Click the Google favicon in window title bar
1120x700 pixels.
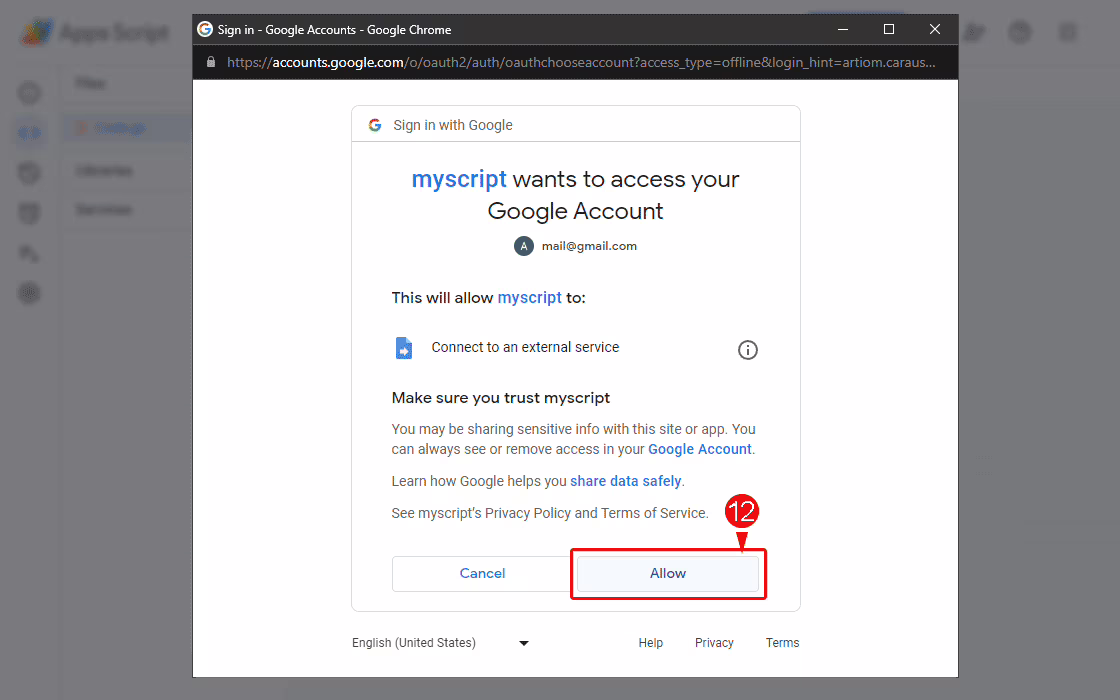tap(205, 30)
